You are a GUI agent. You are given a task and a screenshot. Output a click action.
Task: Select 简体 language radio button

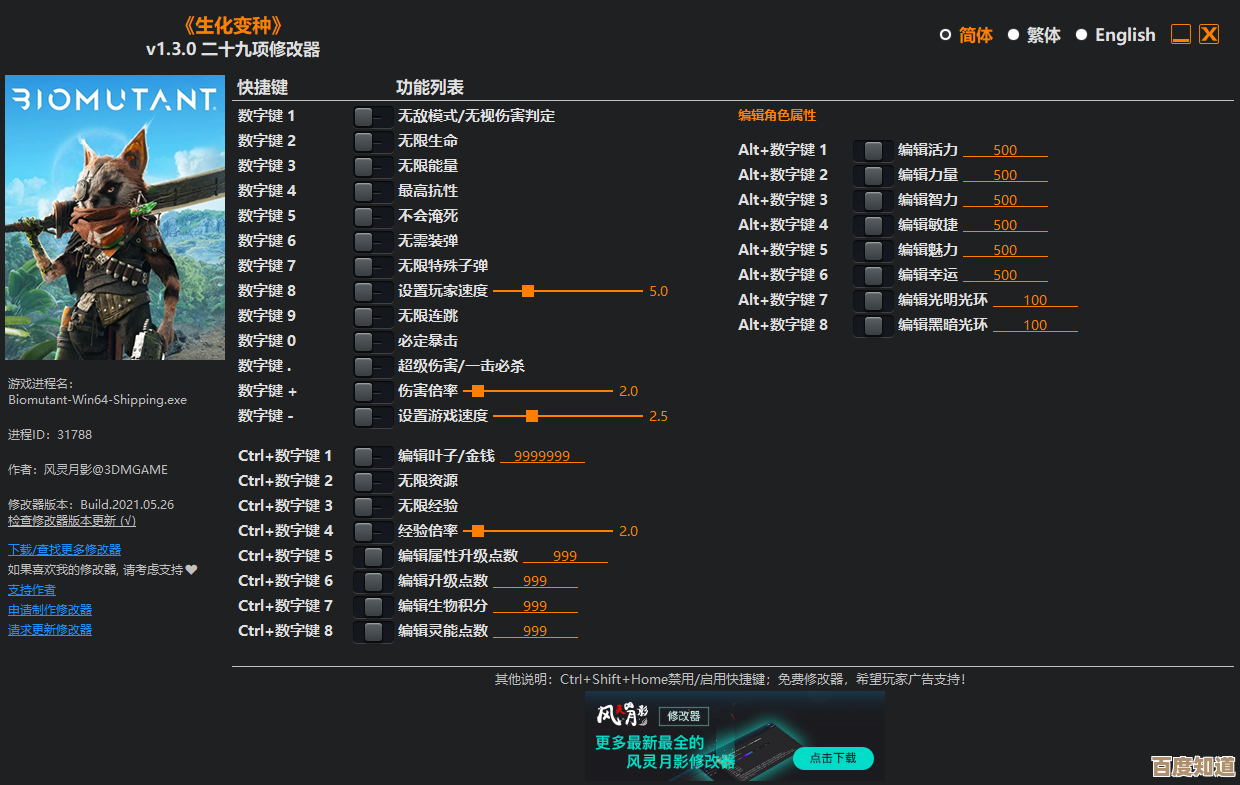(946, 35)
